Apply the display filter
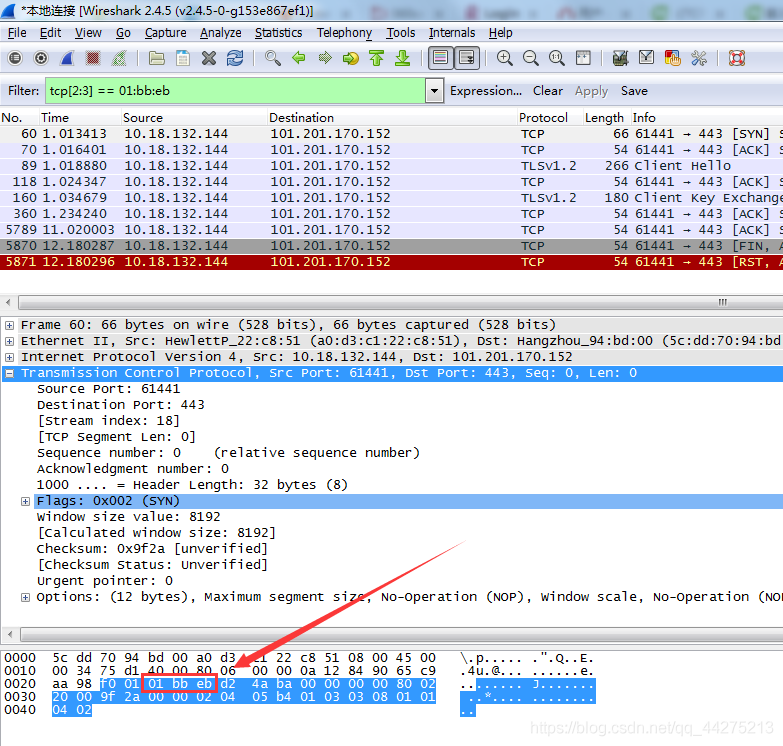 [591, 91]
